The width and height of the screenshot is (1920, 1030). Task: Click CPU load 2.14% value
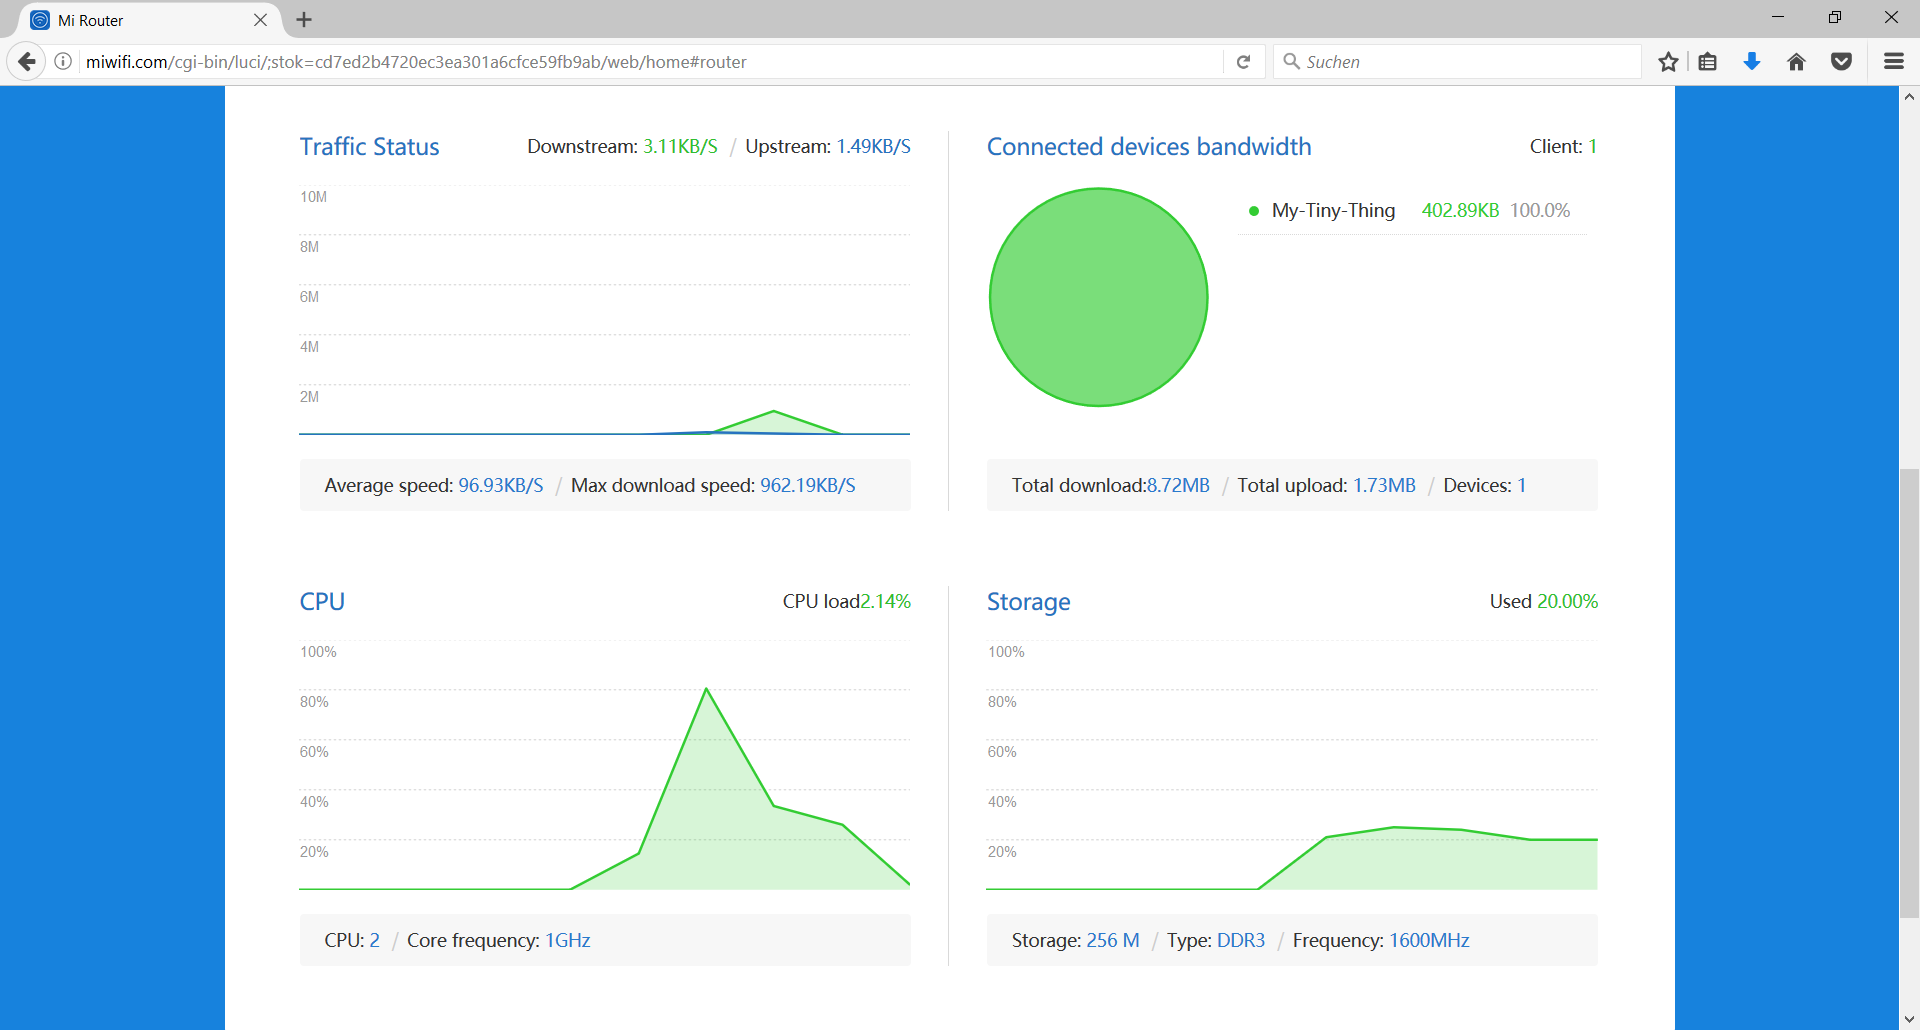(x=885, y=602)
